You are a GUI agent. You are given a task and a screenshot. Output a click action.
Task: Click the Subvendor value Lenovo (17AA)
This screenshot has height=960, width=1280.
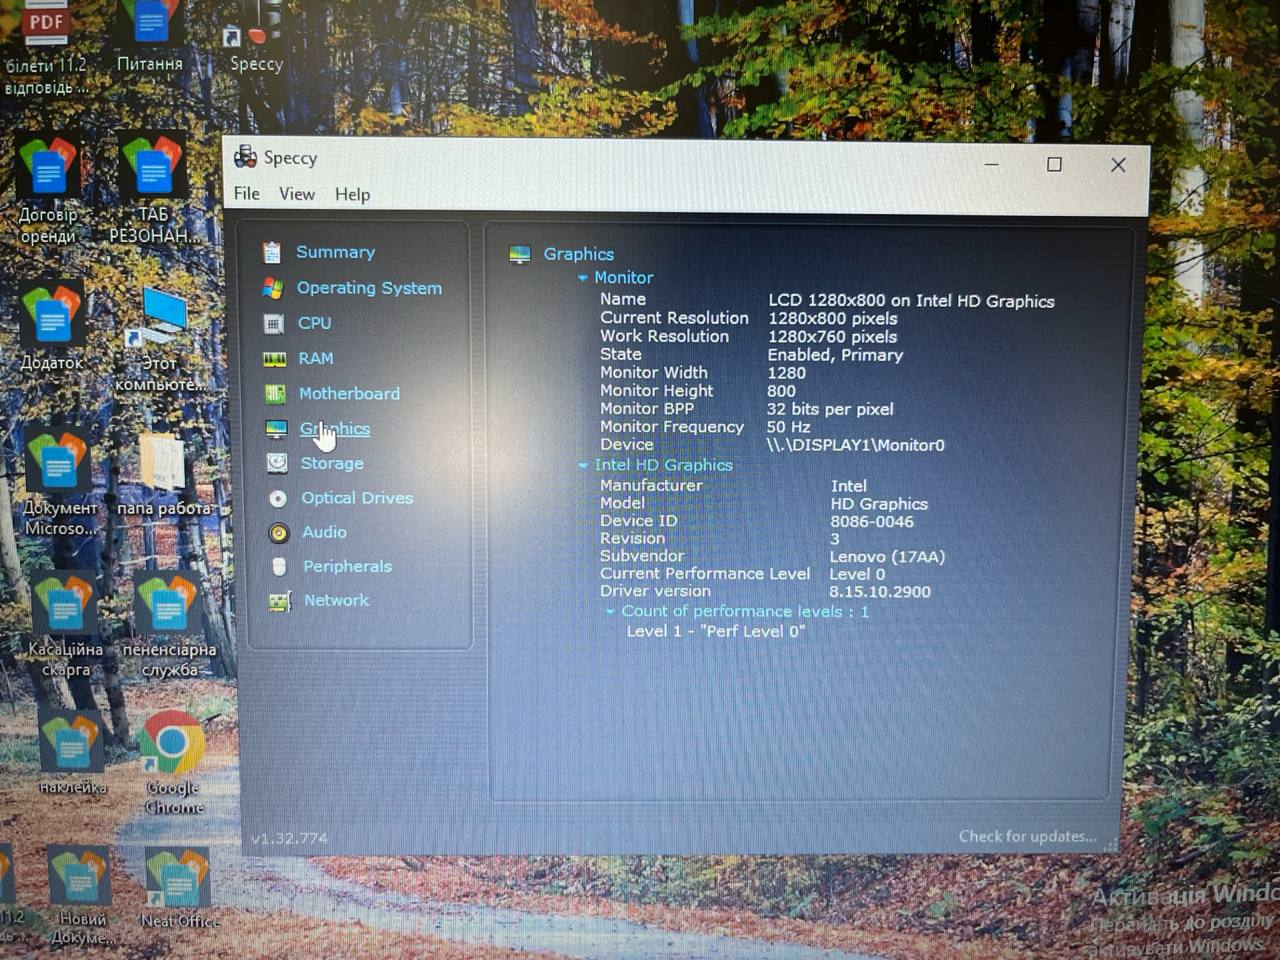pyautogui.click(x=887, y=557)
